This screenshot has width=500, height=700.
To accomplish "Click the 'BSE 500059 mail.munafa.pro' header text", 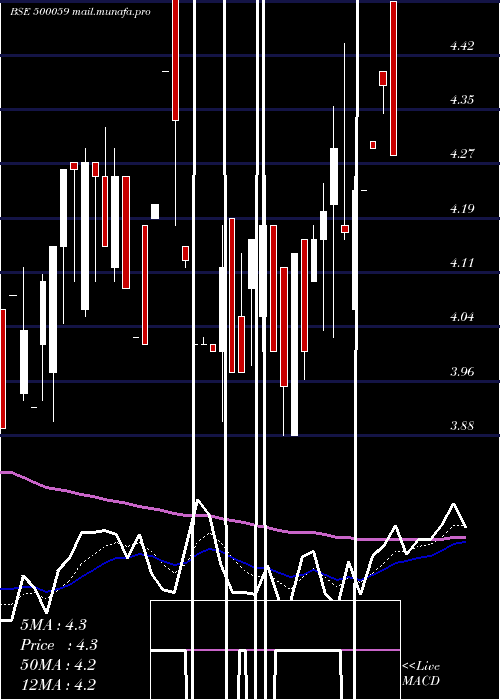I will click(80, 12).
